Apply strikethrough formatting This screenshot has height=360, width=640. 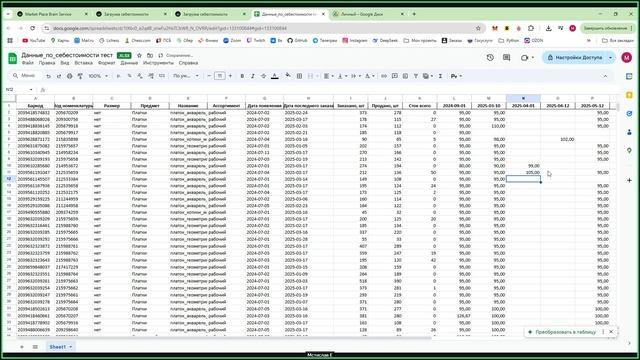click(x=263, y=76)
